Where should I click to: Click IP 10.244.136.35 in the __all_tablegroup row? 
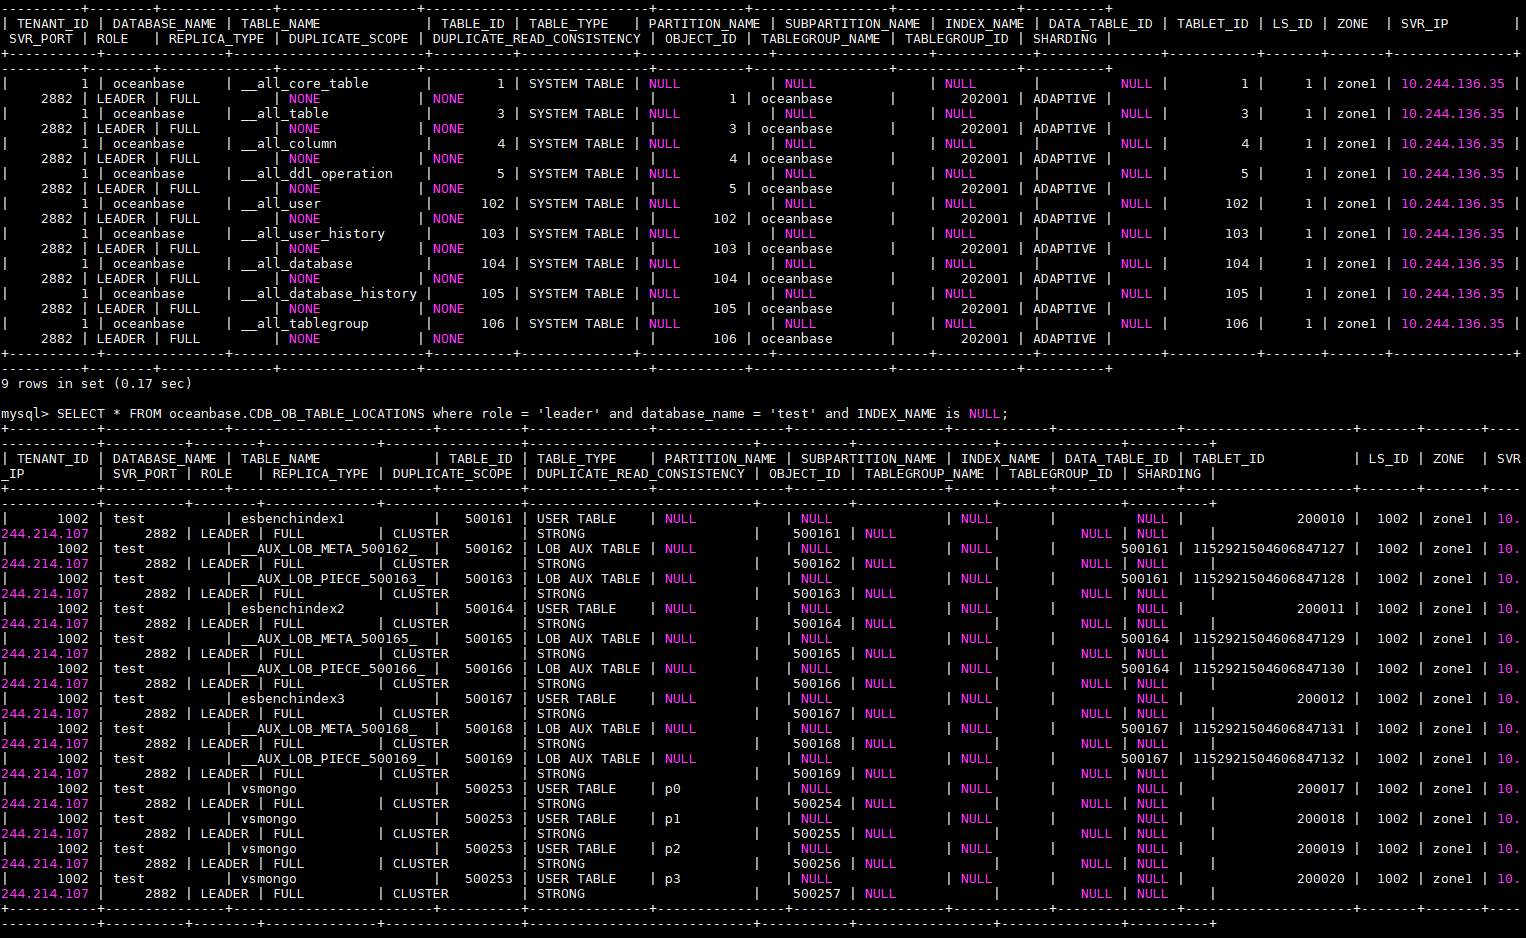coord(1453,324)
